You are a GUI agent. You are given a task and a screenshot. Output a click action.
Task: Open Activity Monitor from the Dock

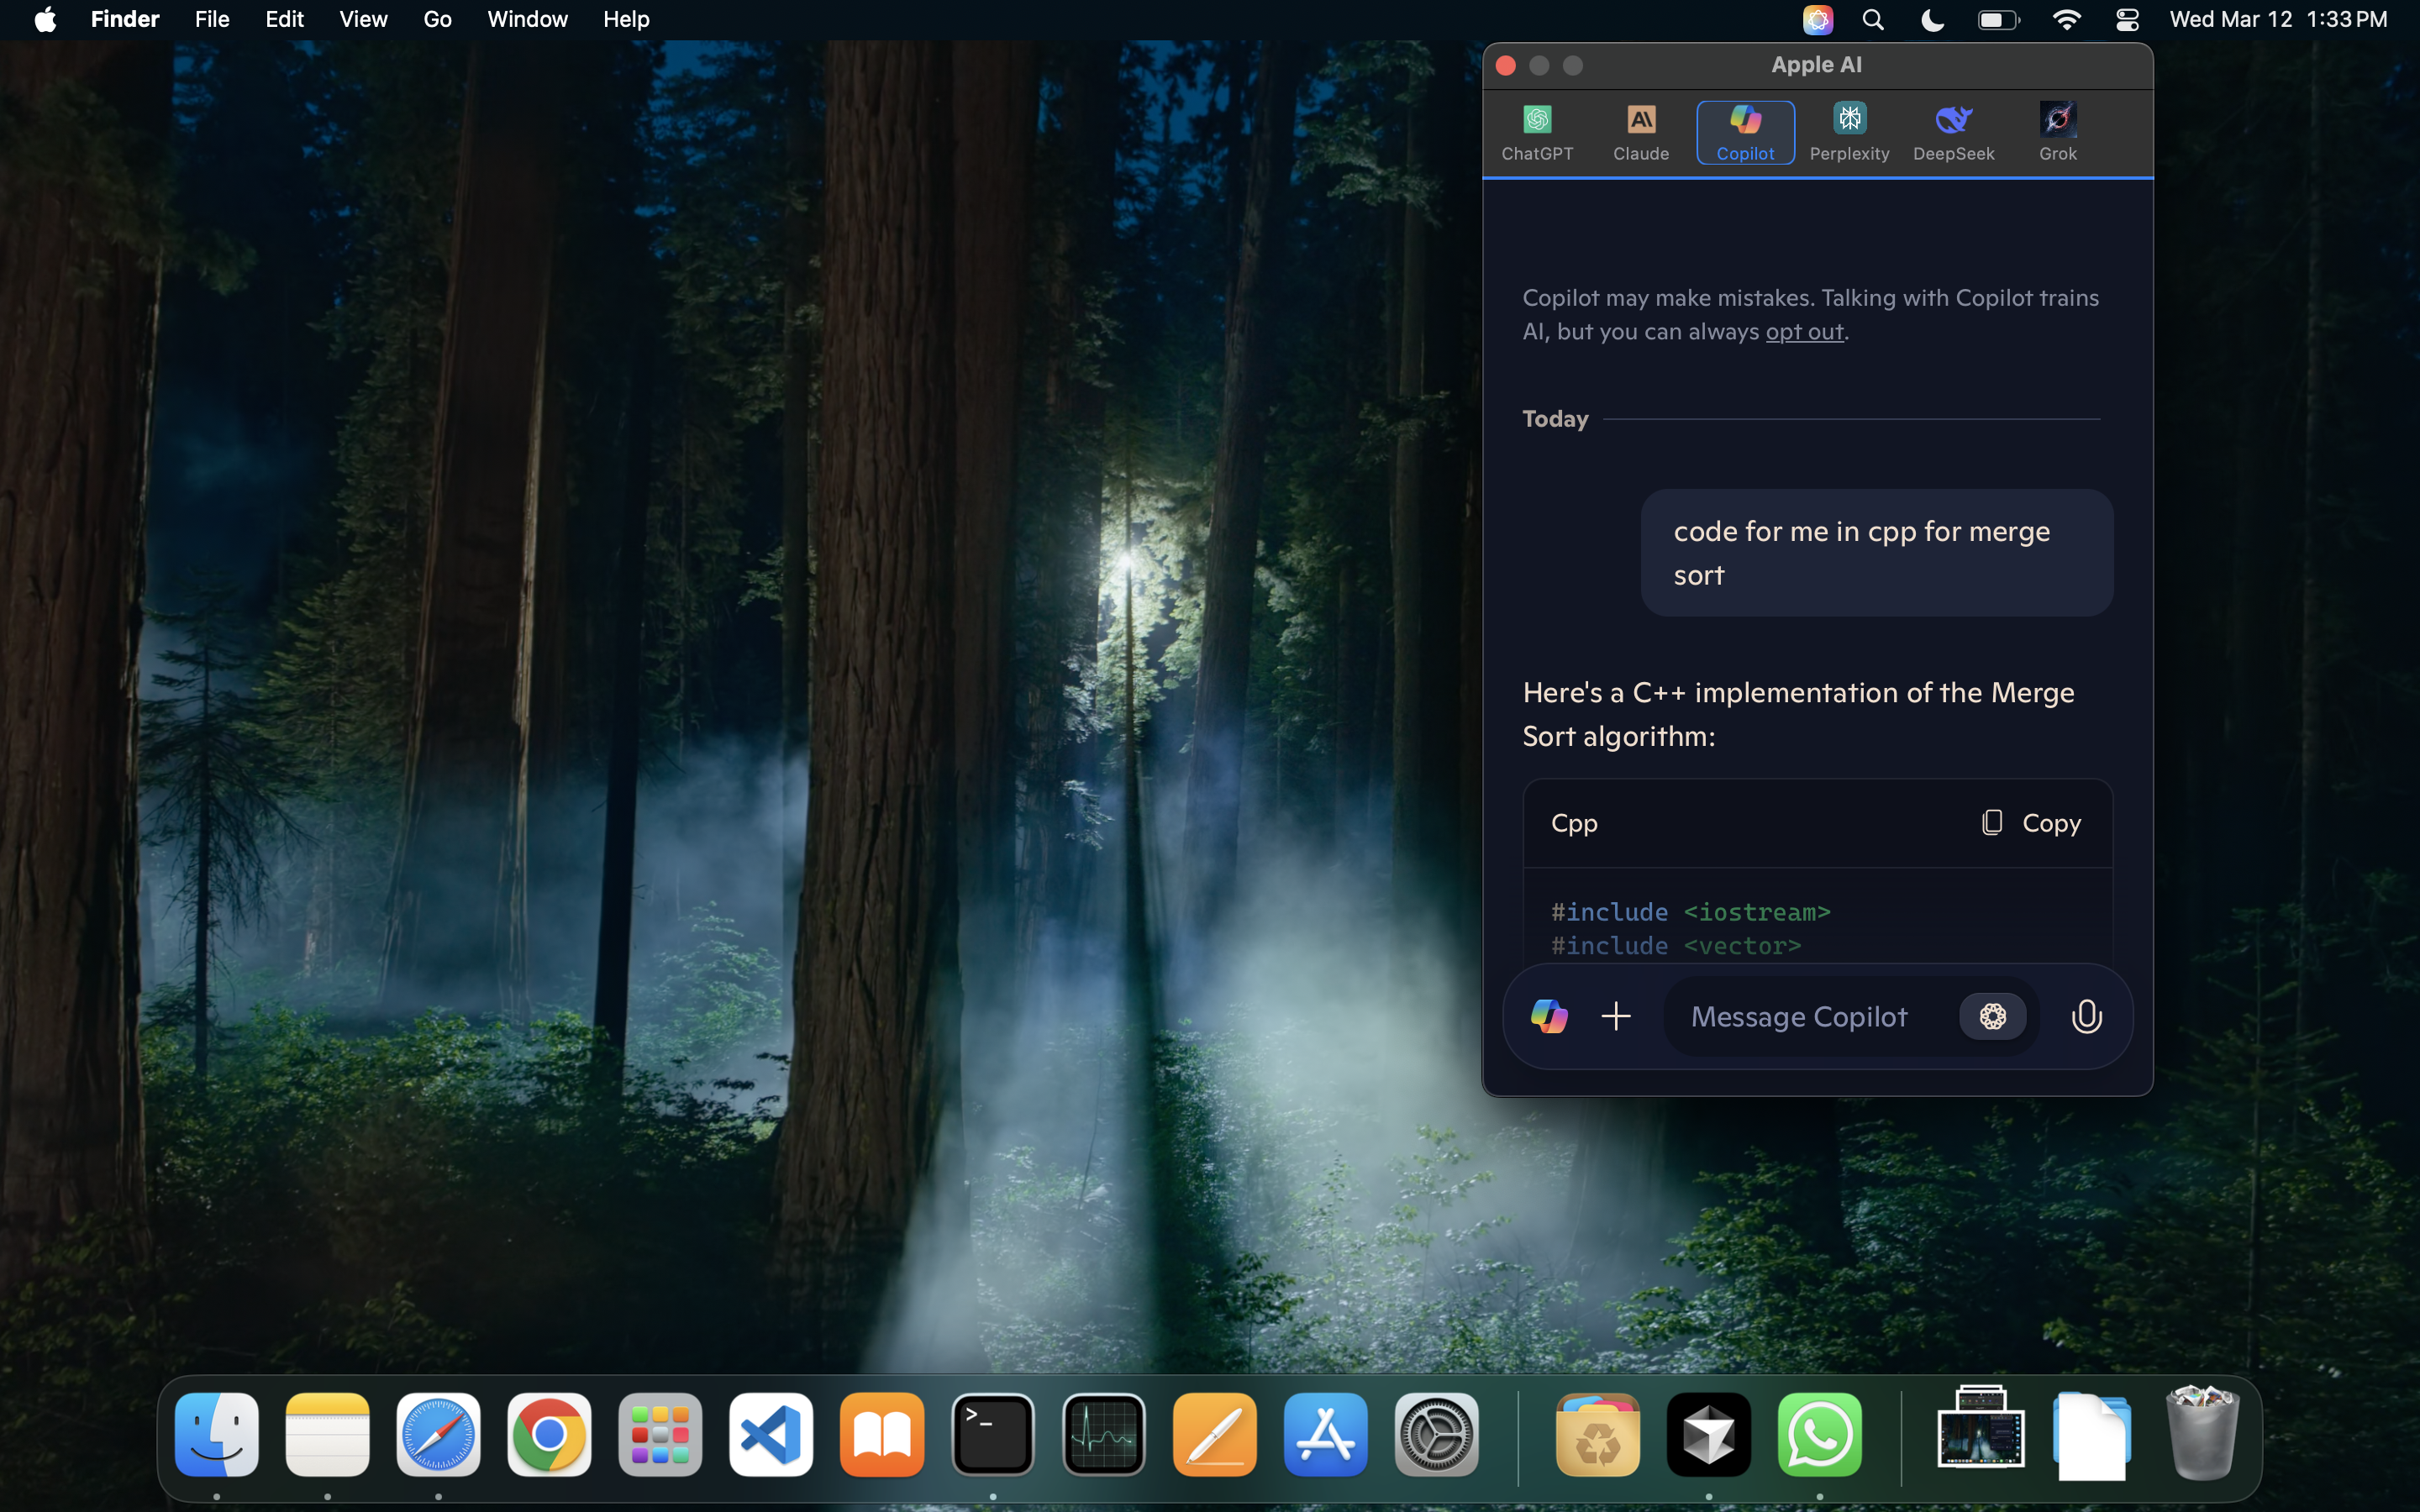coord(1104,1434)
